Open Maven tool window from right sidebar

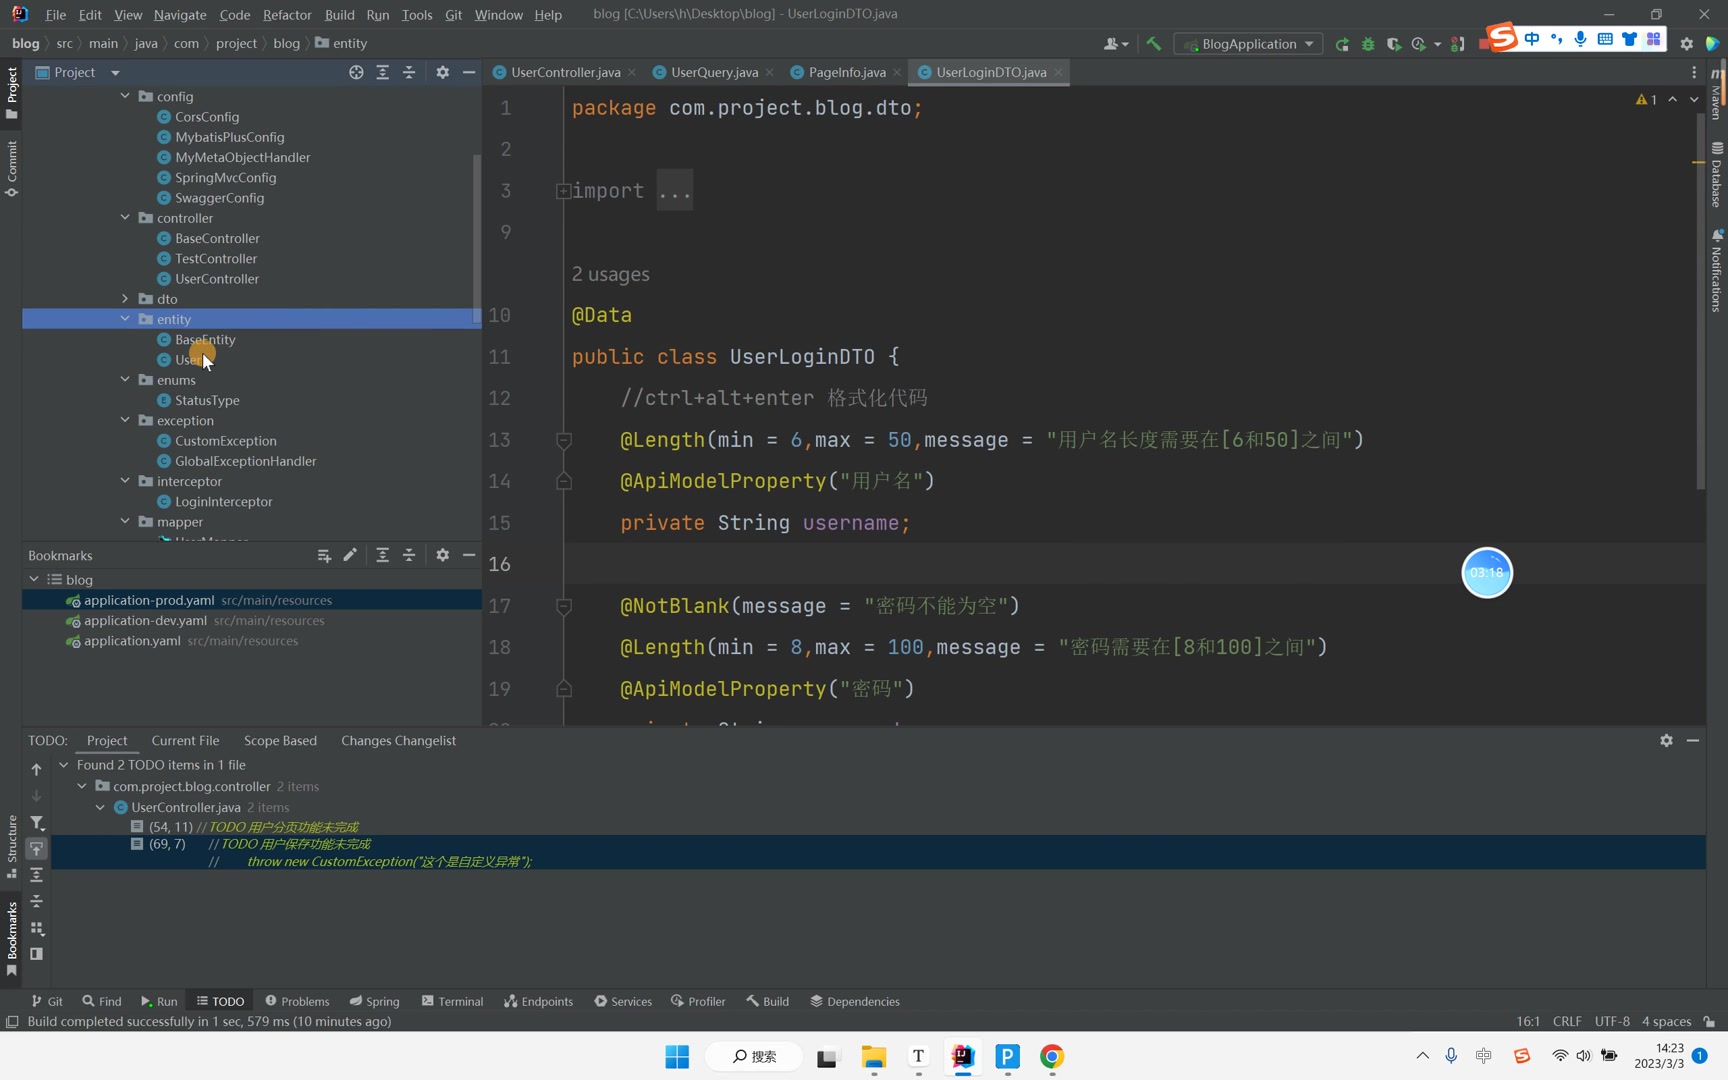pyautogui.click(x=1716, y=93)
